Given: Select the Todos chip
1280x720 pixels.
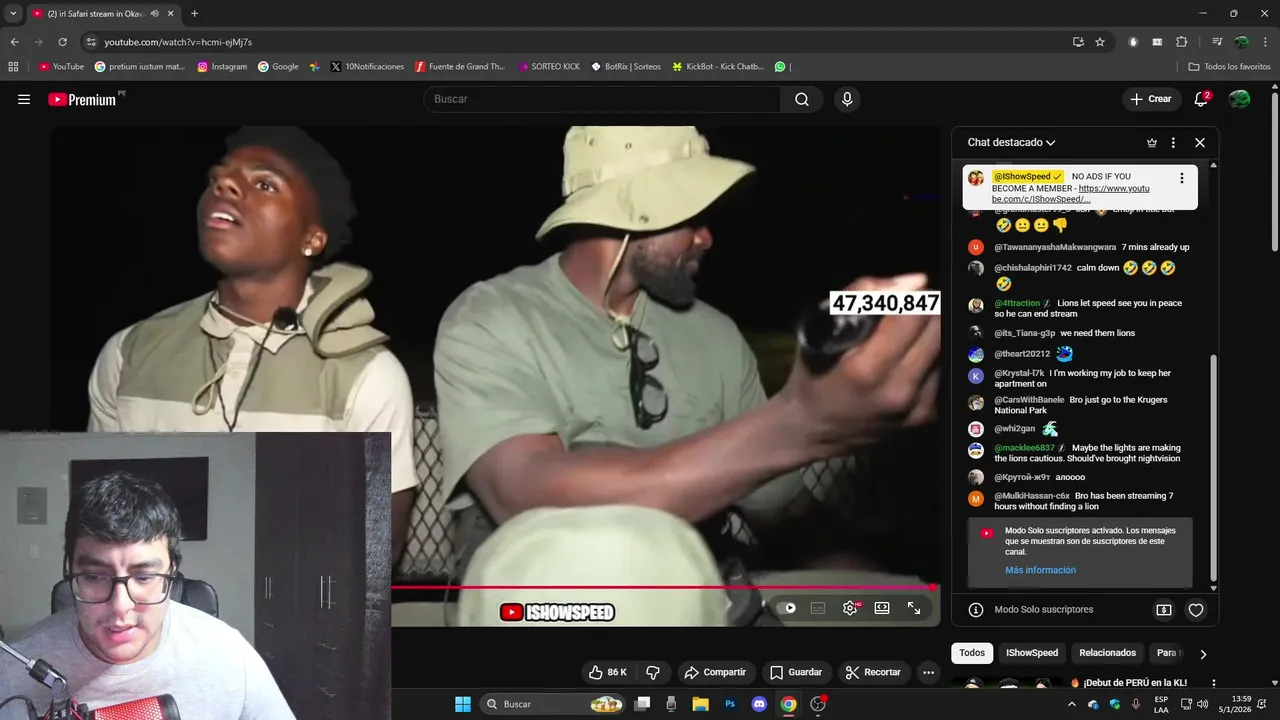Looking at the screenshot, I should point(972,653).
